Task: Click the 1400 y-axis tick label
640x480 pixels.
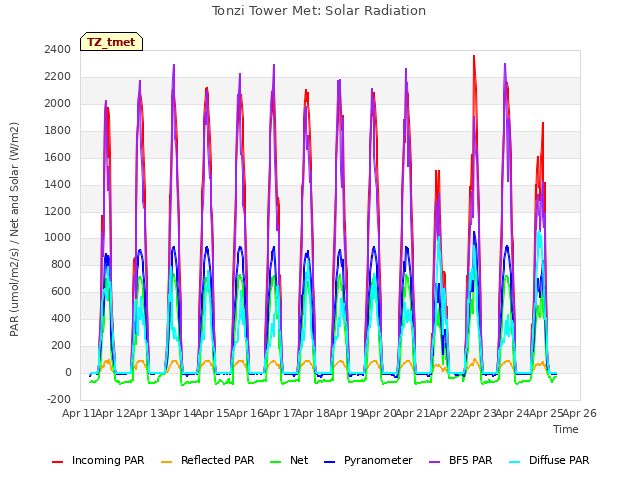Action: (x=58, y=184)
